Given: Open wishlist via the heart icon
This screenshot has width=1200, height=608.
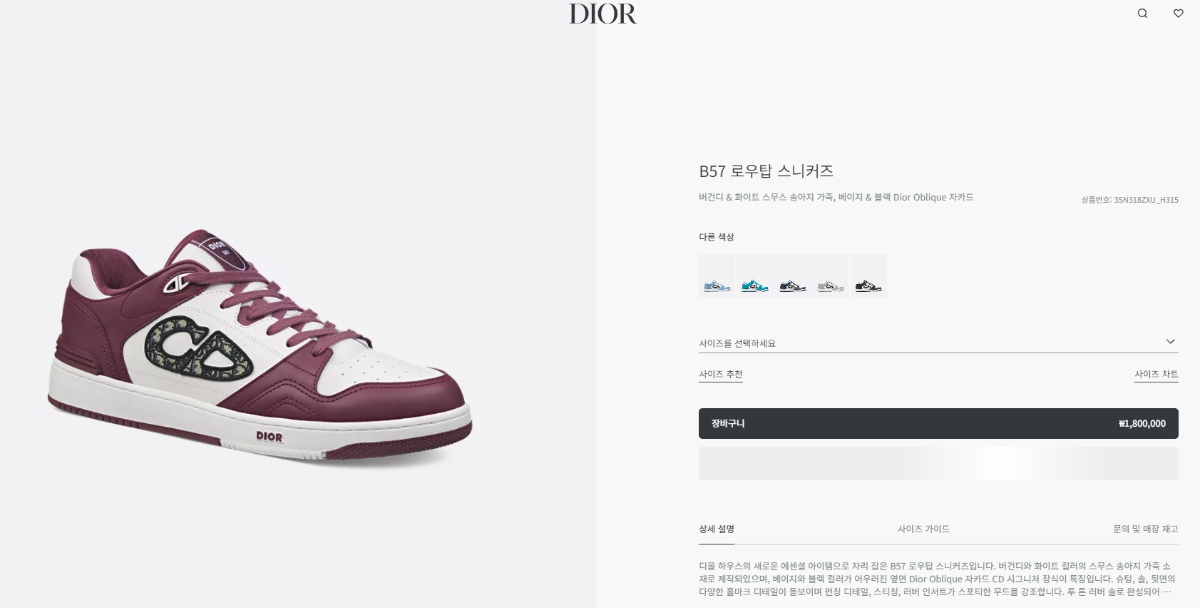Looking at the screenshot, I should [x=1178, y=13].
